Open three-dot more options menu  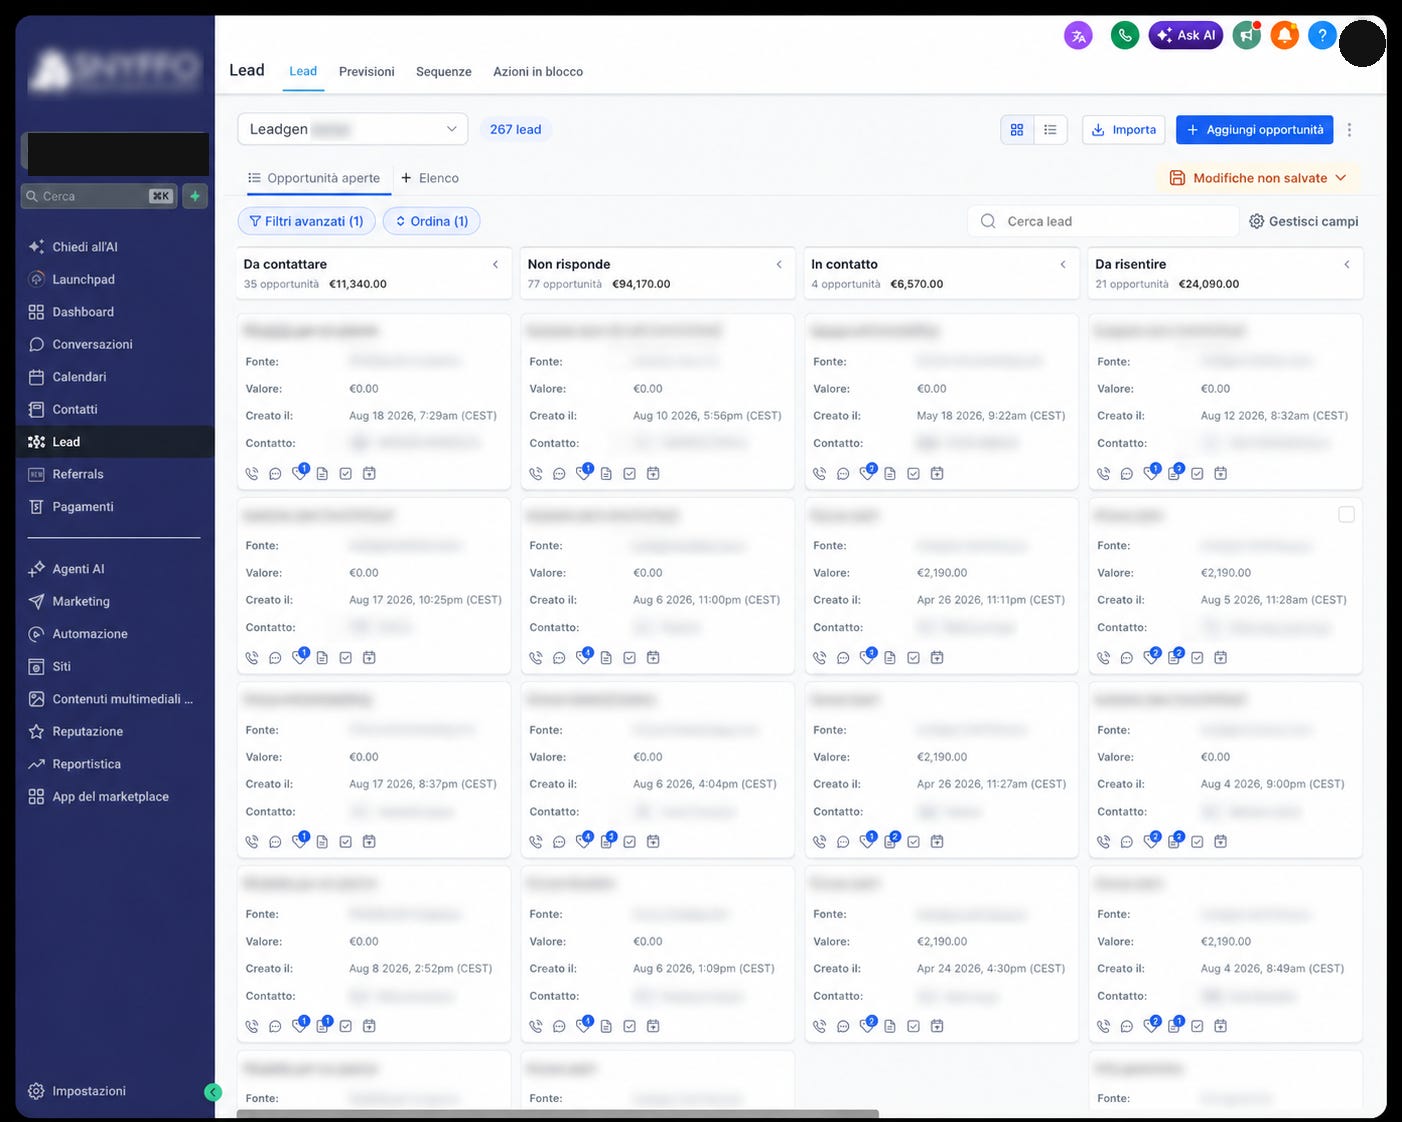pos(1350,130)
